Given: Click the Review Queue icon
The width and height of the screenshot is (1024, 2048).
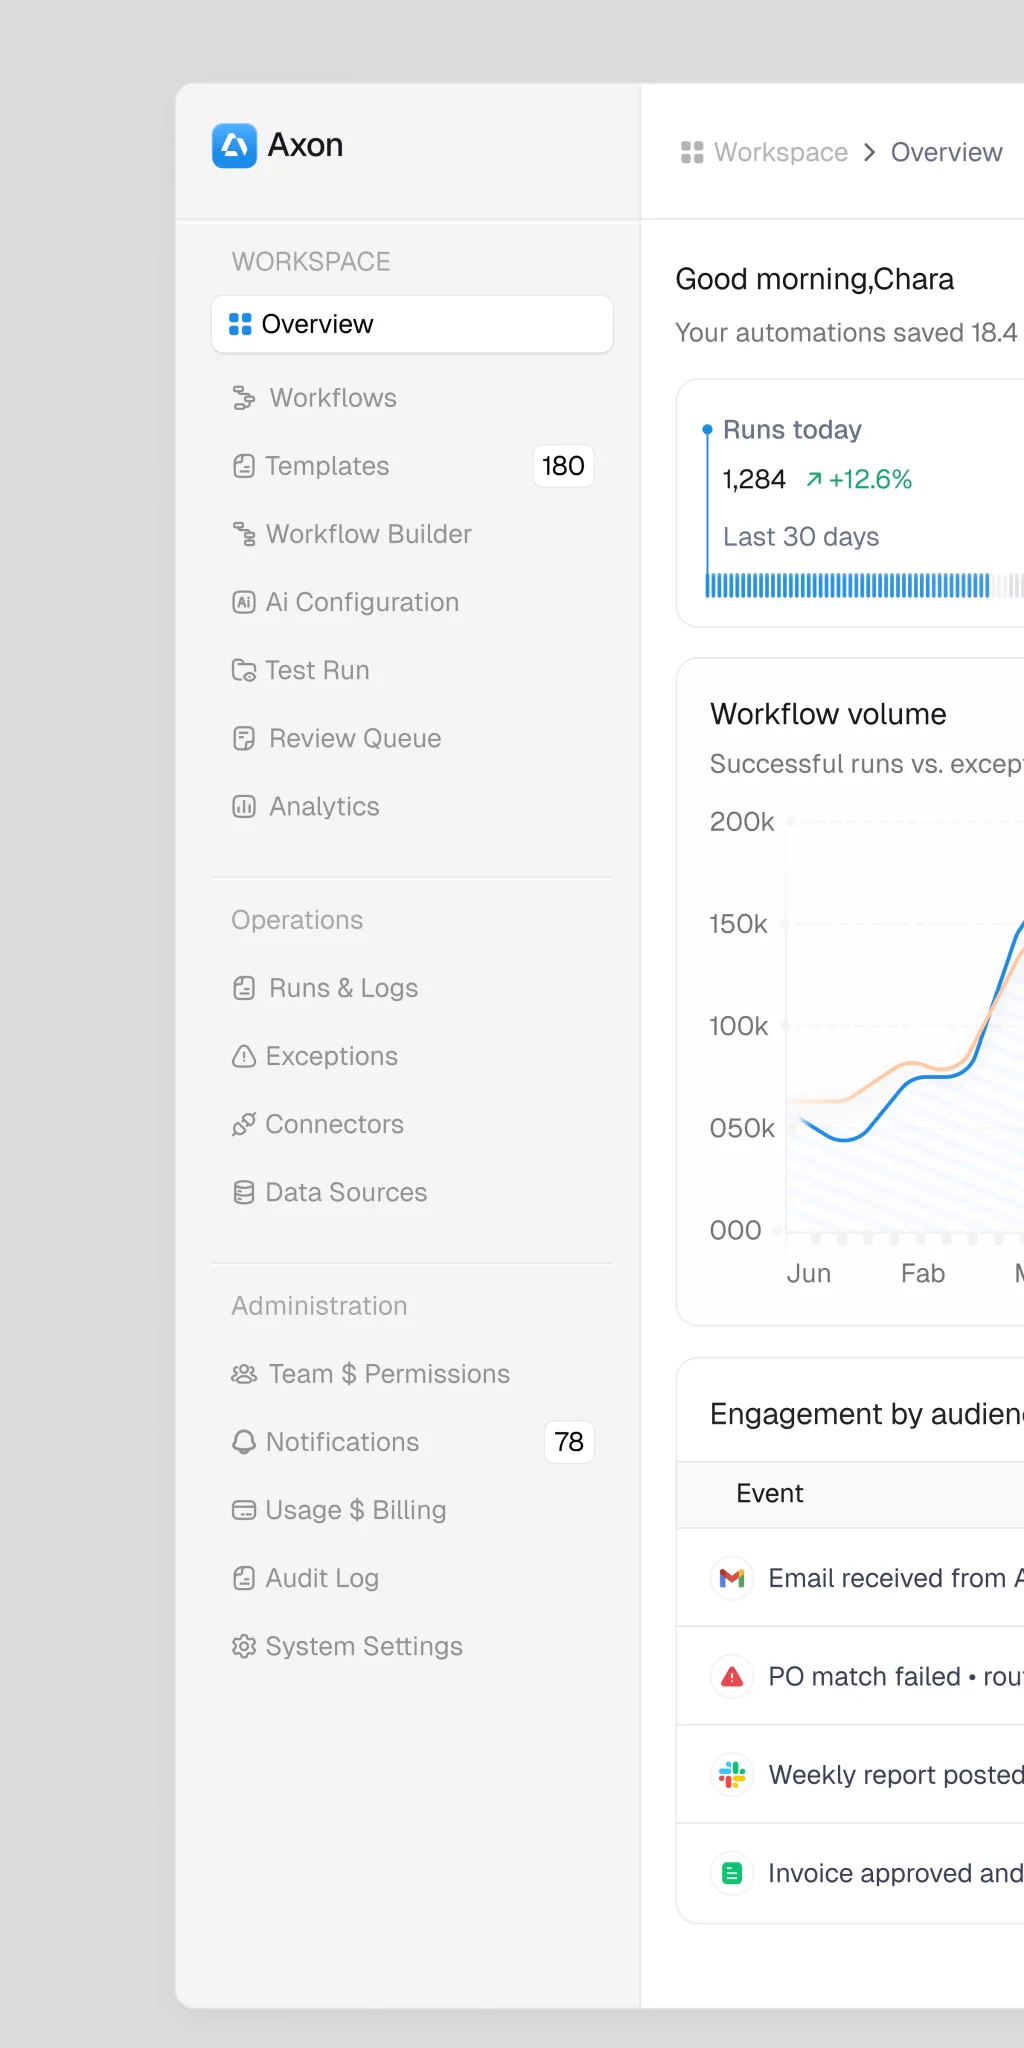Looking at the screenshot, I should click(x=243, y=738).
